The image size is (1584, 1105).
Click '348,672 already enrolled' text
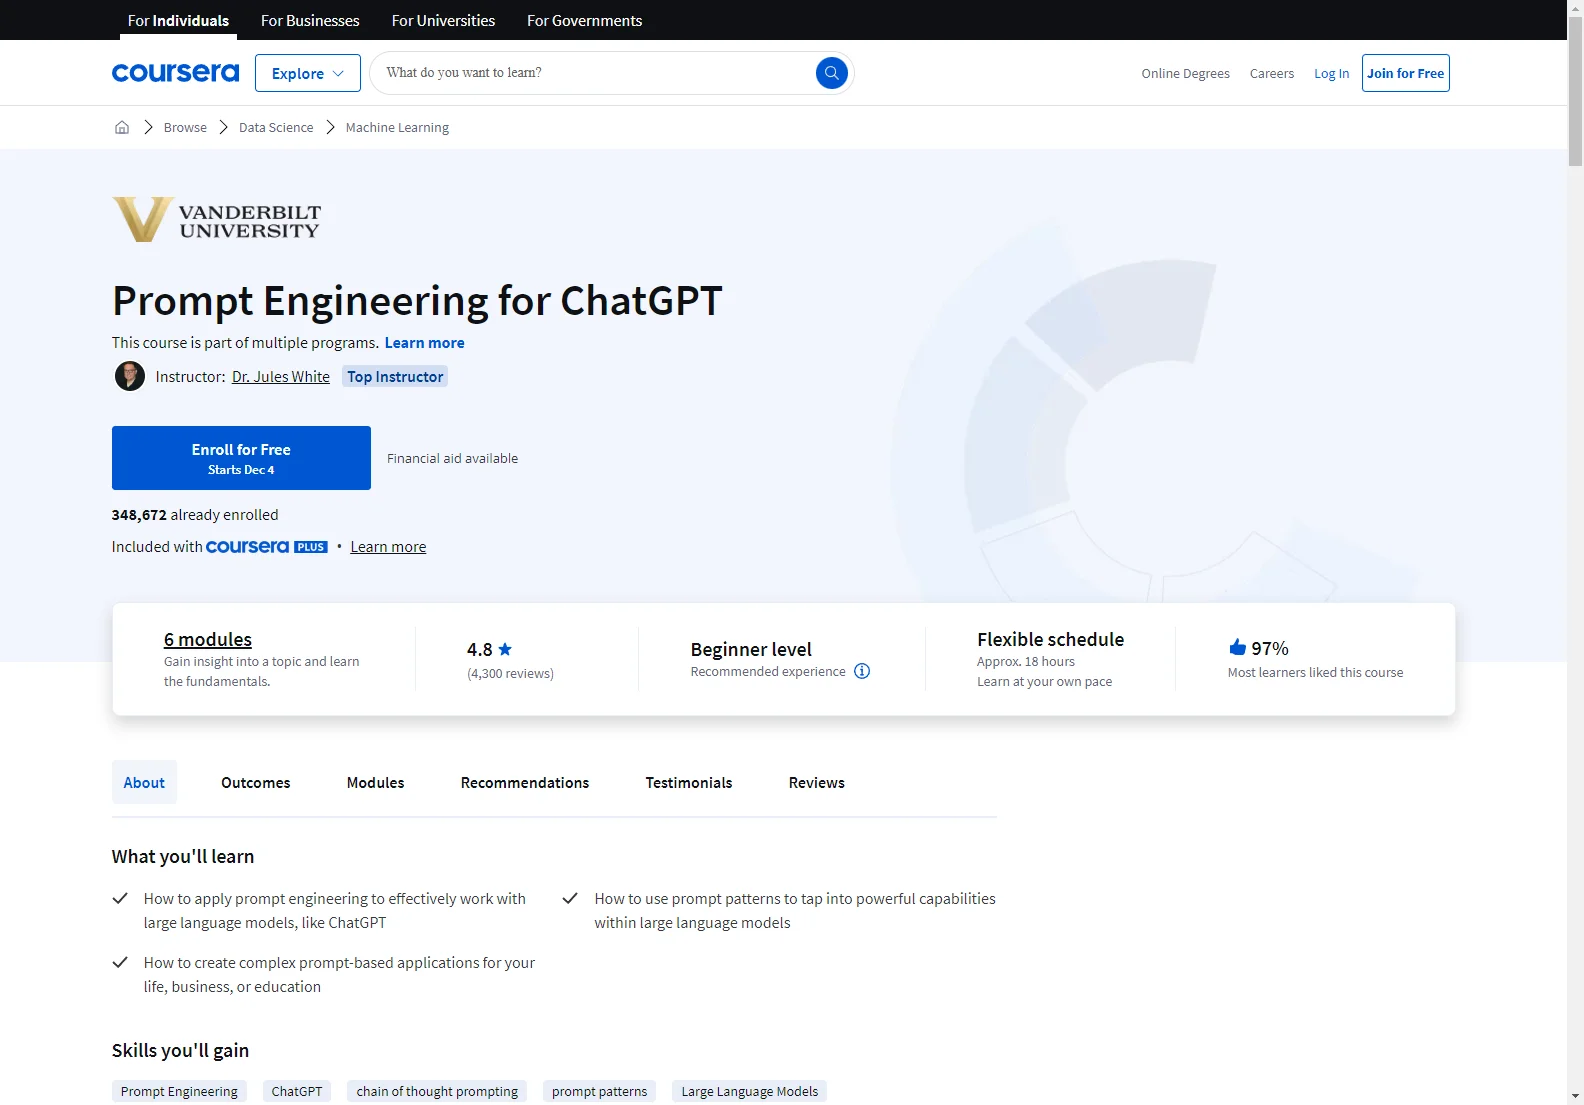(x=195, y=514)
